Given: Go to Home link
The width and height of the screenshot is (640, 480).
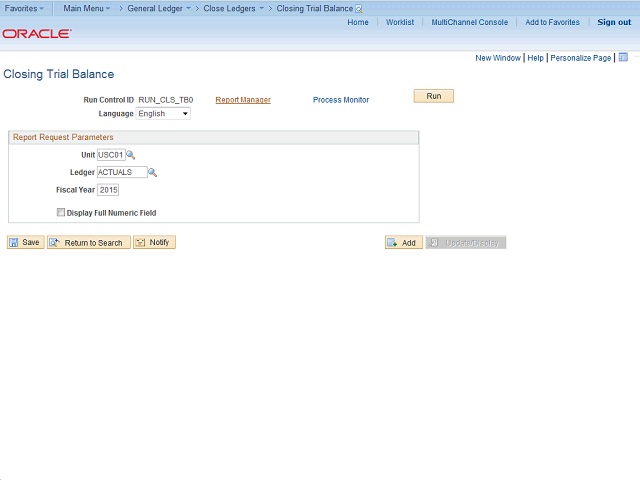Looking at the screenshot, I should click(x=358, y=22).
